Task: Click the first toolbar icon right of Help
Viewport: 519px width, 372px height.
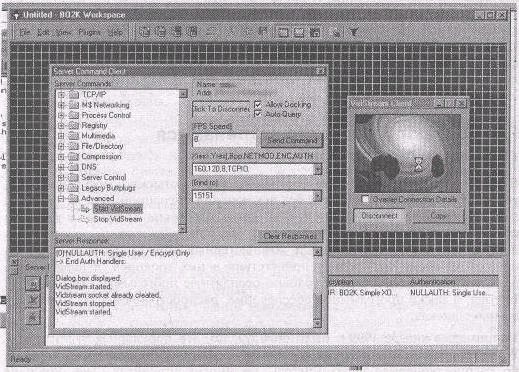Action: point(145,32)
